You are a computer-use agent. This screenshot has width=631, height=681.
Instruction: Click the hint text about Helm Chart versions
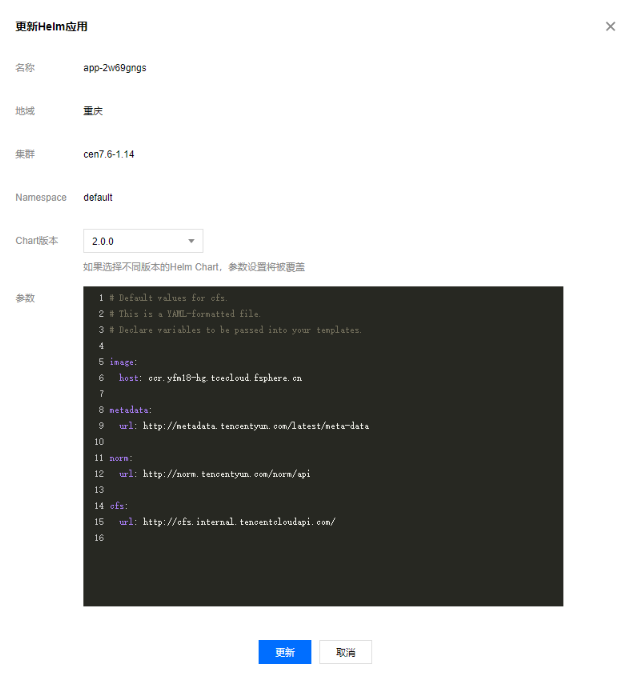click(194, 267)
